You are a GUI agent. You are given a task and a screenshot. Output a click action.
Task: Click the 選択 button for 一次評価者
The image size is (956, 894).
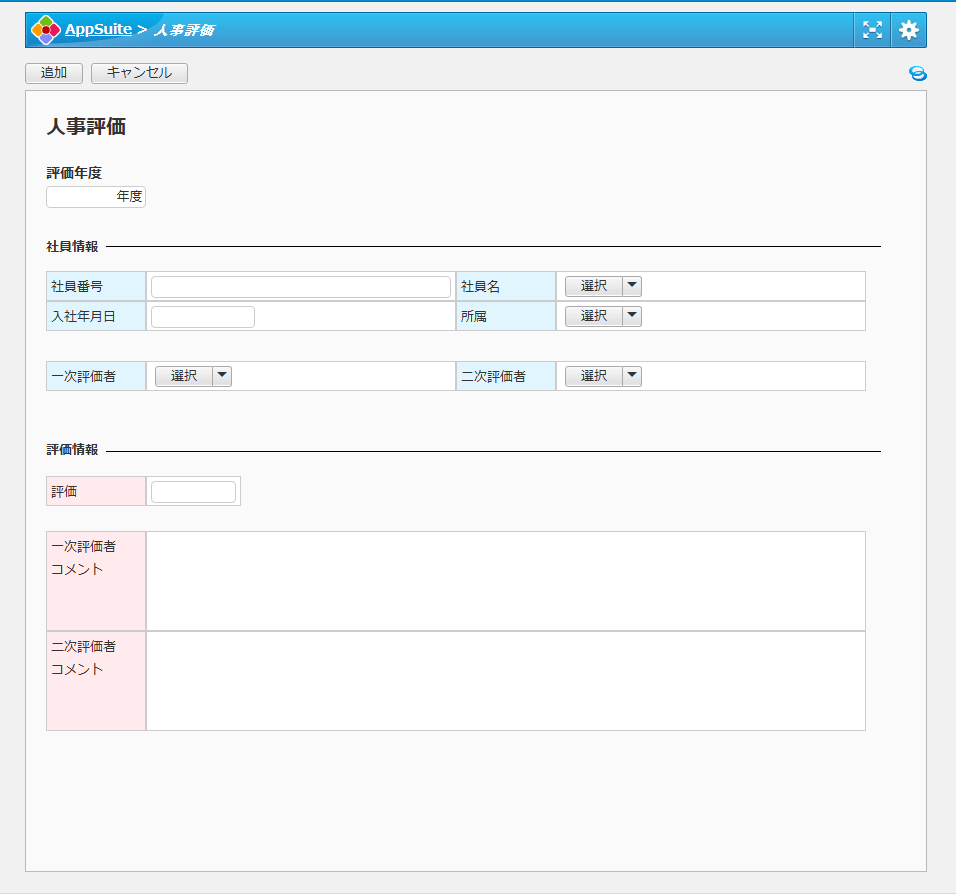pyautogui.click(x=184, y=377)
